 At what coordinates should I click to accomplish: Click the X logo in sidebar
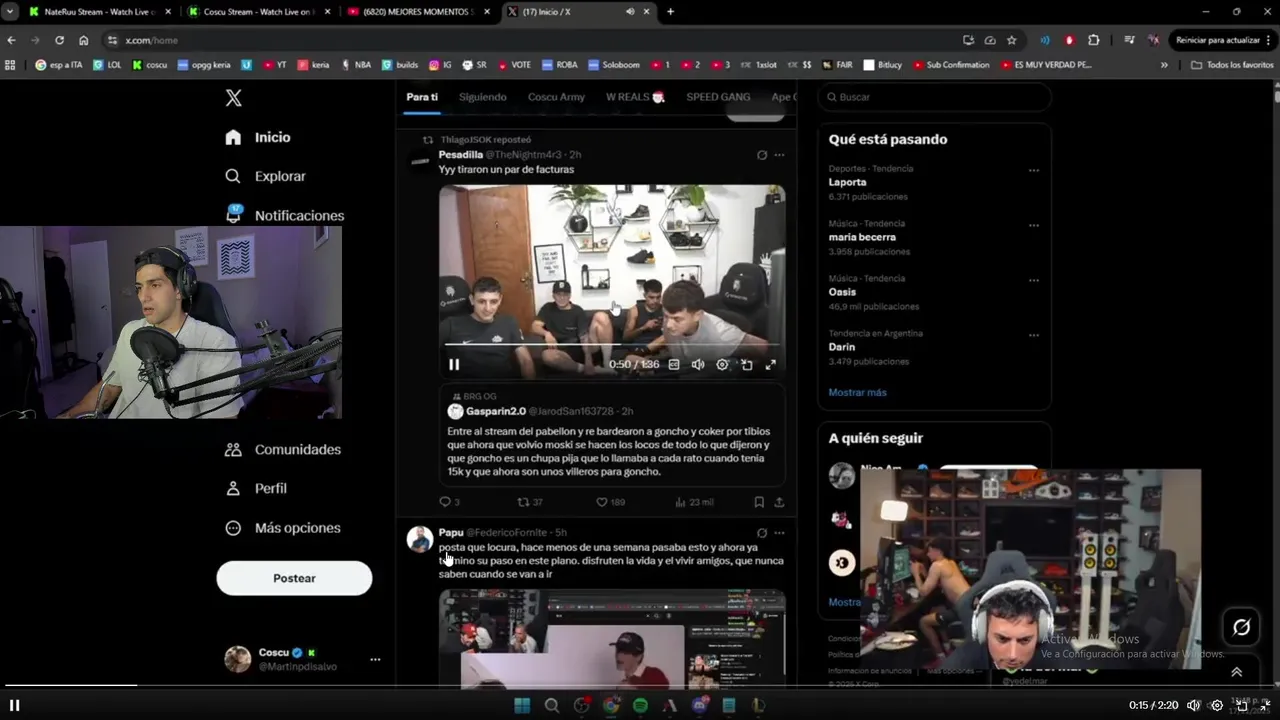point(233,98)
